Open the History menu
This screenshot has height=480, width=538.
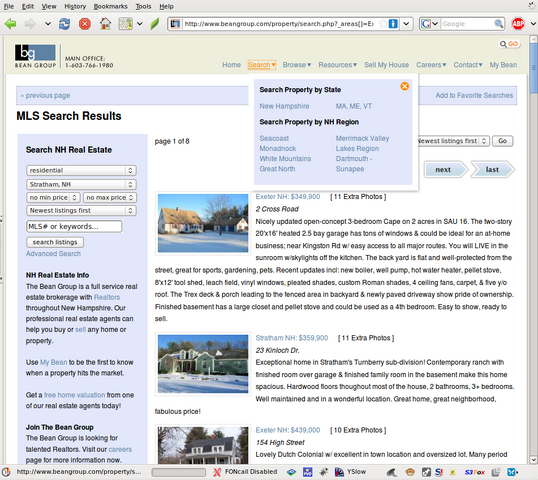[75, 6]
